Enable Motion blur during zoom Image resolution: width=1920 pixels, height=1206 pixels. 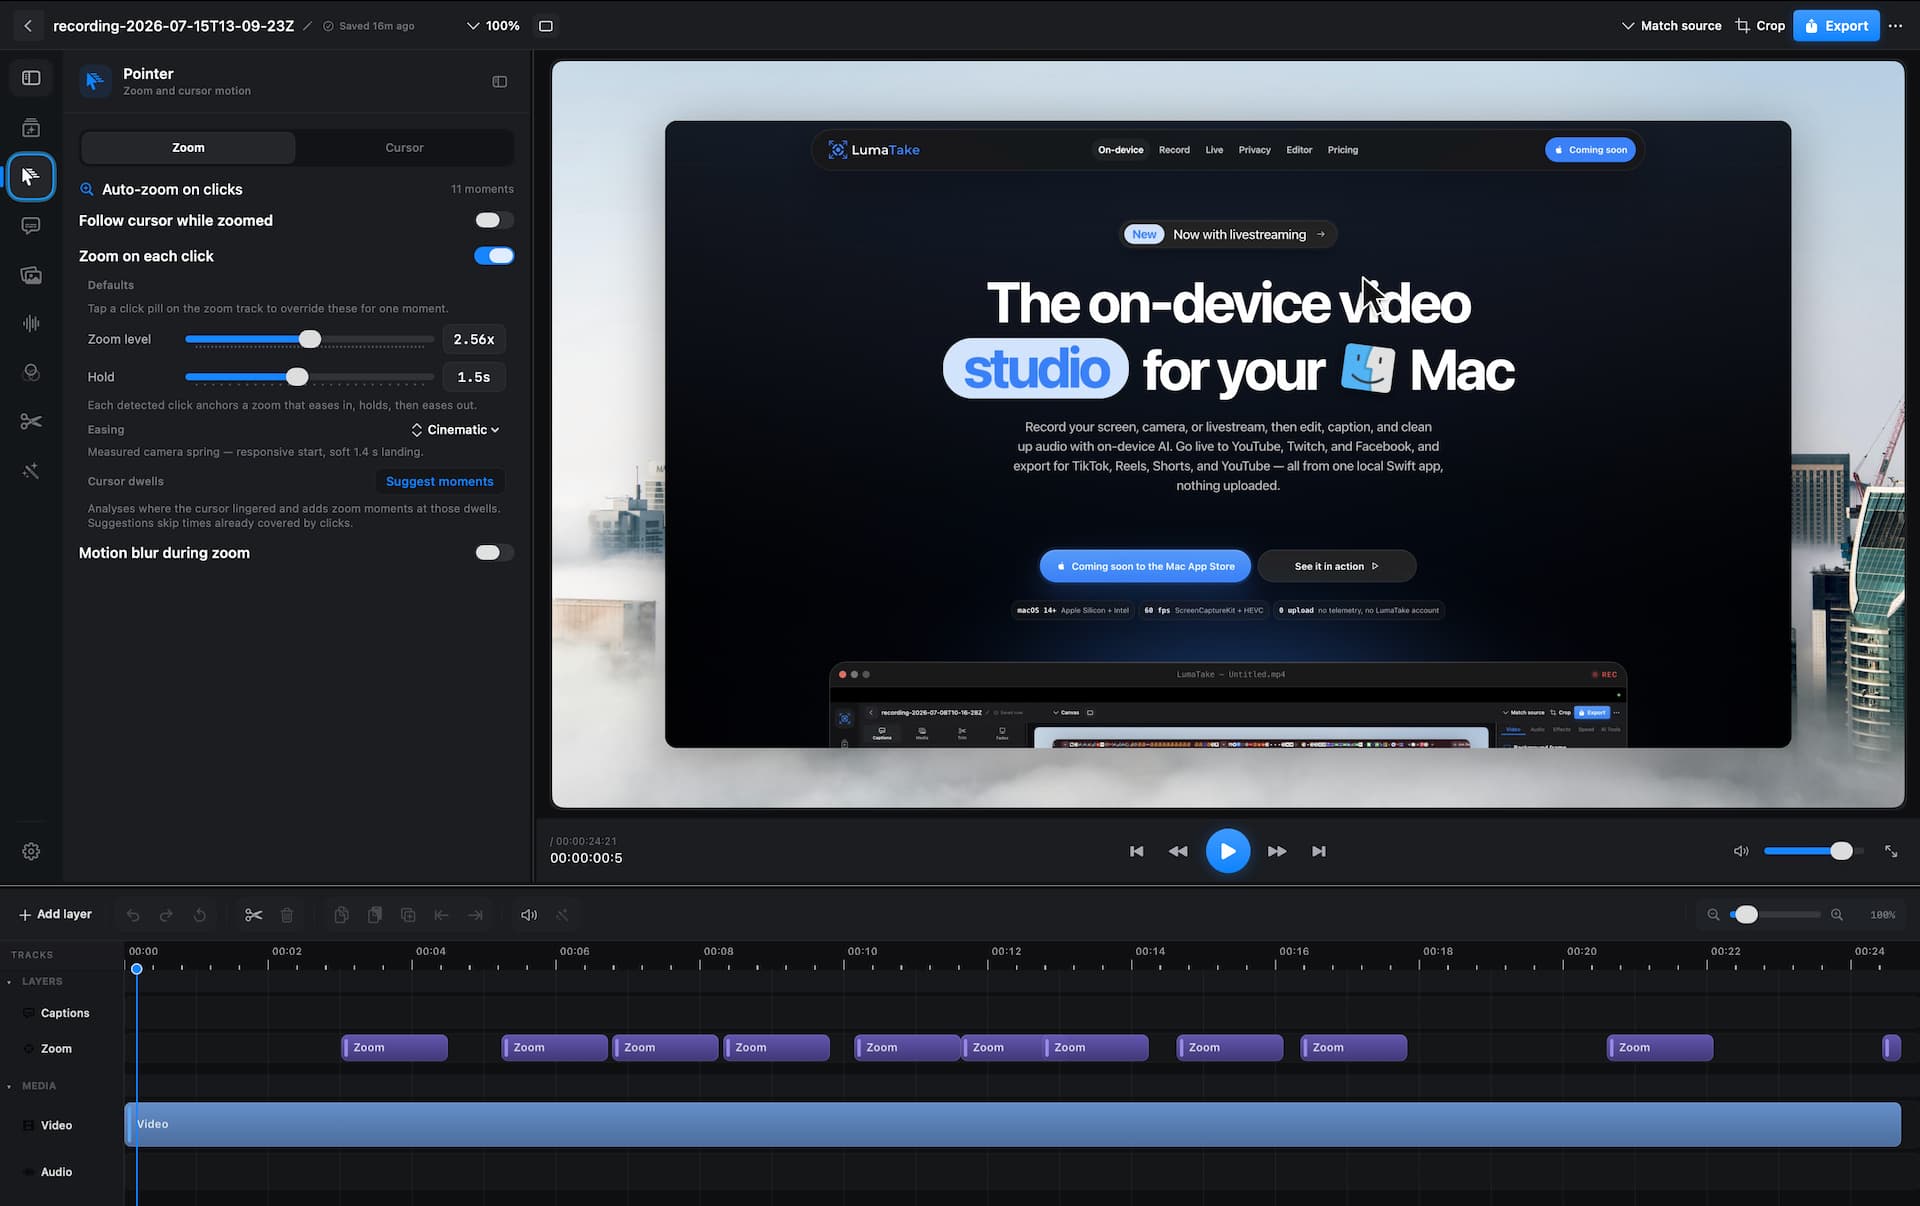[x=494, y=553]
